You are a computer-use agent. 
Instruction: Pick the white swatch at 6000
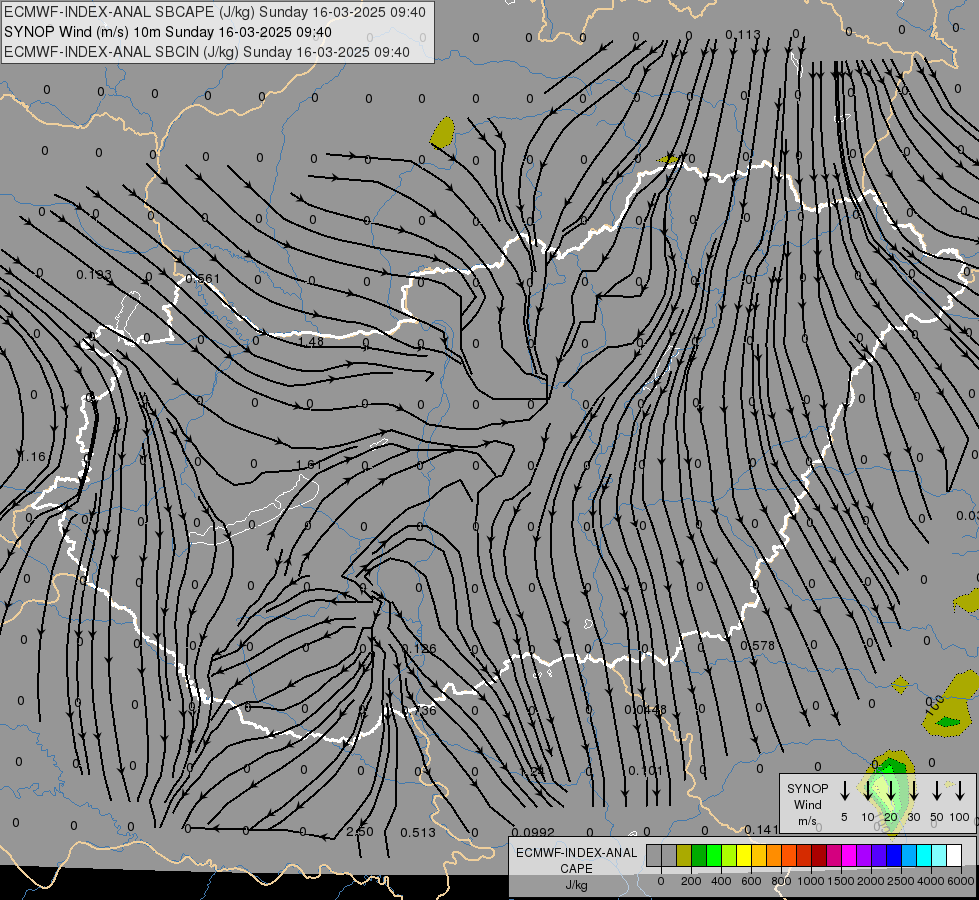(953, 855)
